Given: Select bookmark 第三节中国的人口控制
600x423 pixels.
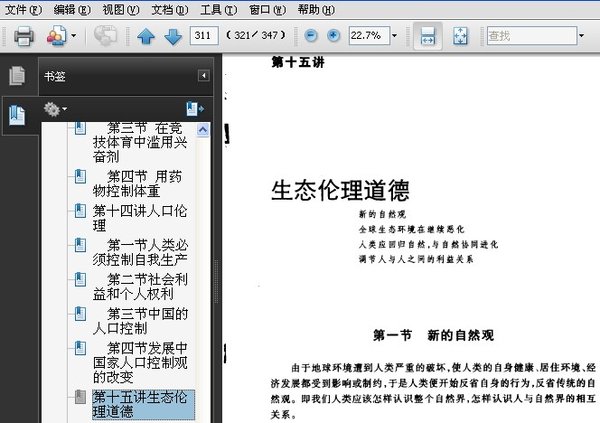Looking at the screenshot, I should [x=140, y=321].
